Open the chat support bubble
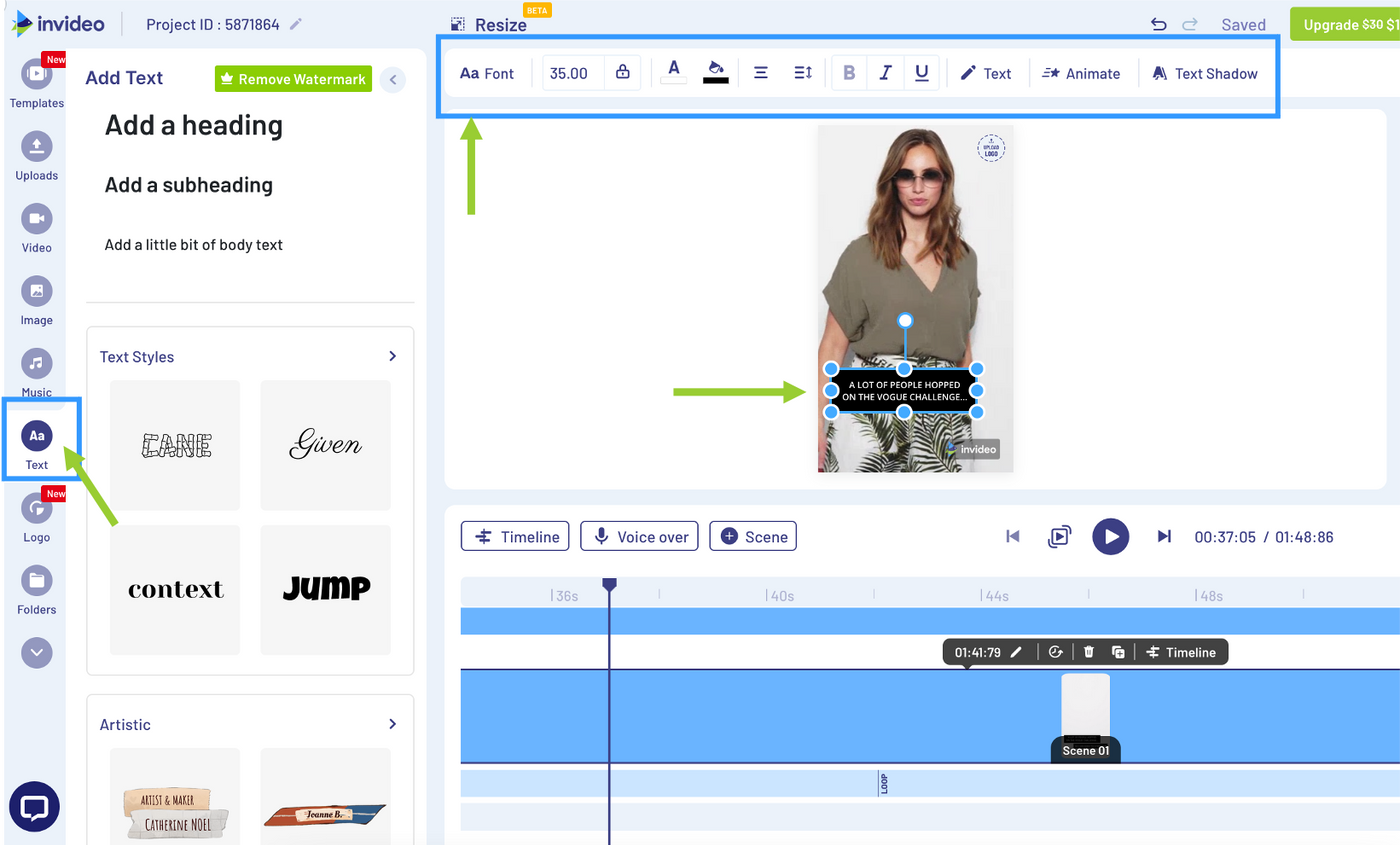1400x845 pixels. pyautogui.click(x=34, y=806)
